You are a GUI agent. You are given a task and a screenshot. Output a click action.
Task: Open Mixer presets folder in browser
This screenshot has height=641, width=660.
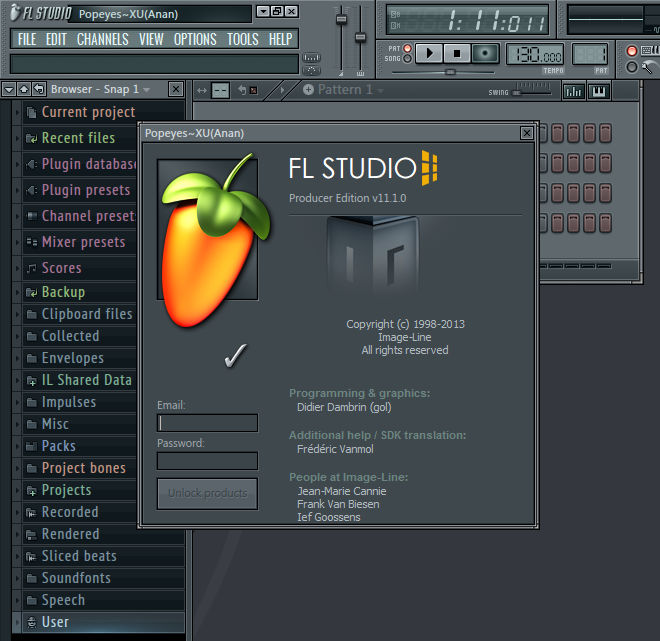click(83, 242)
